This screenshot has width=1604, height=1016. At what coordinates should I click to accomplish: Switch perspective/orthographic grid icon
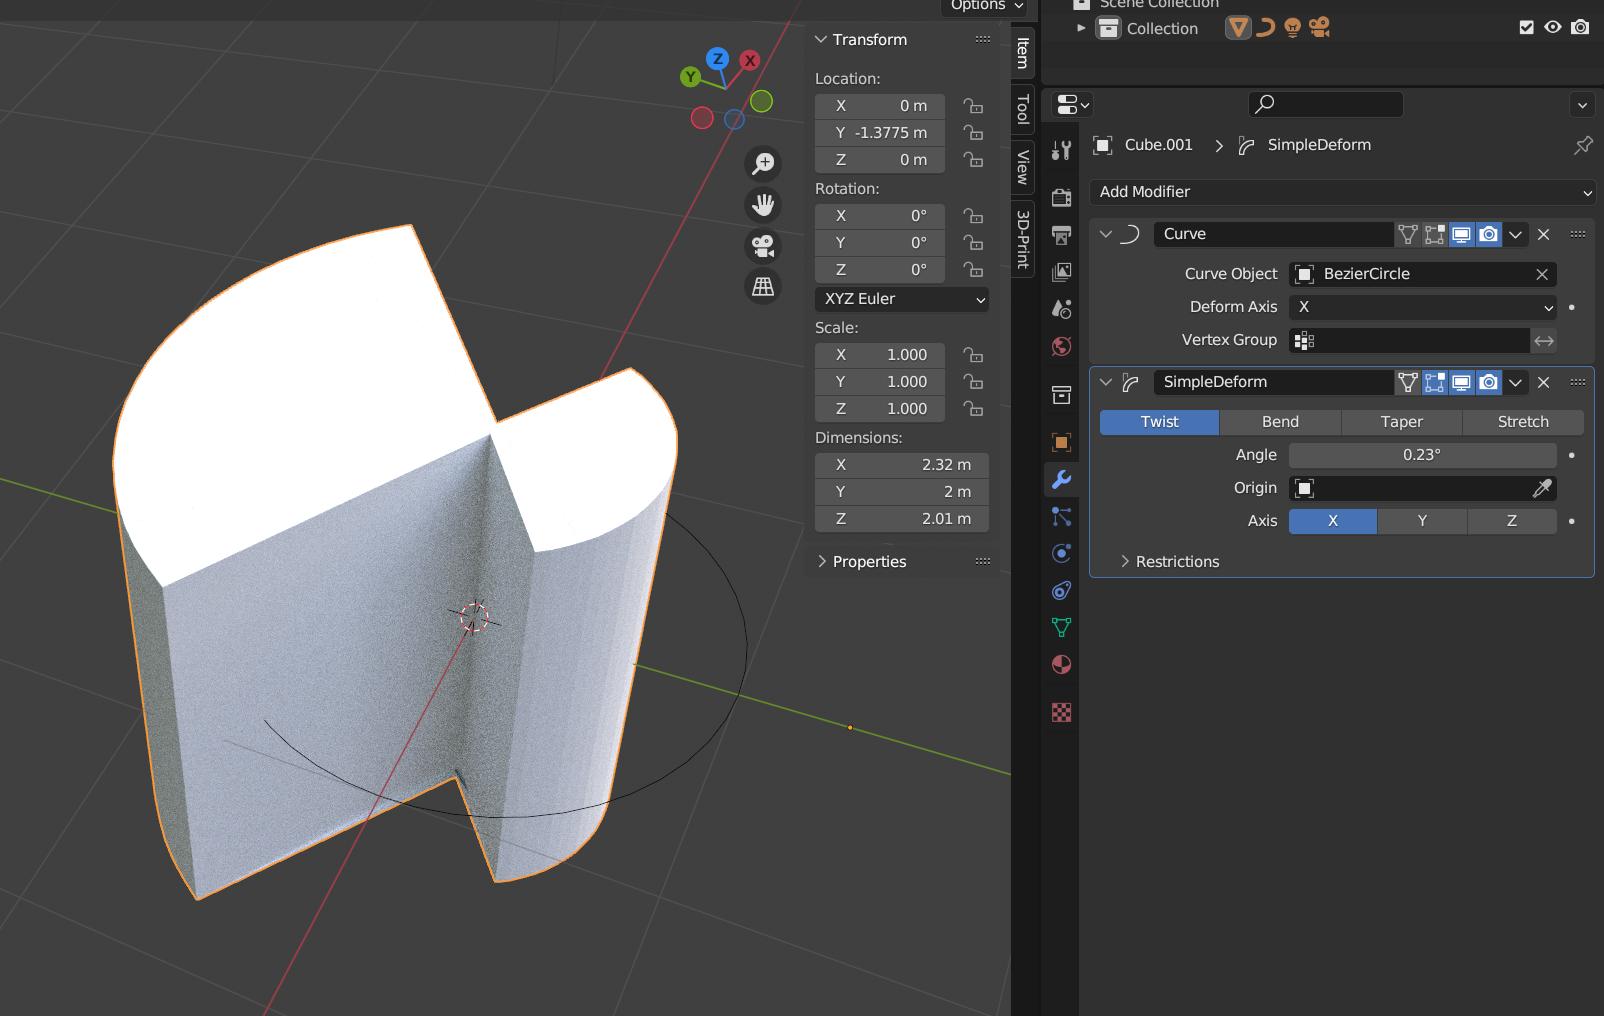coord(763,287)
